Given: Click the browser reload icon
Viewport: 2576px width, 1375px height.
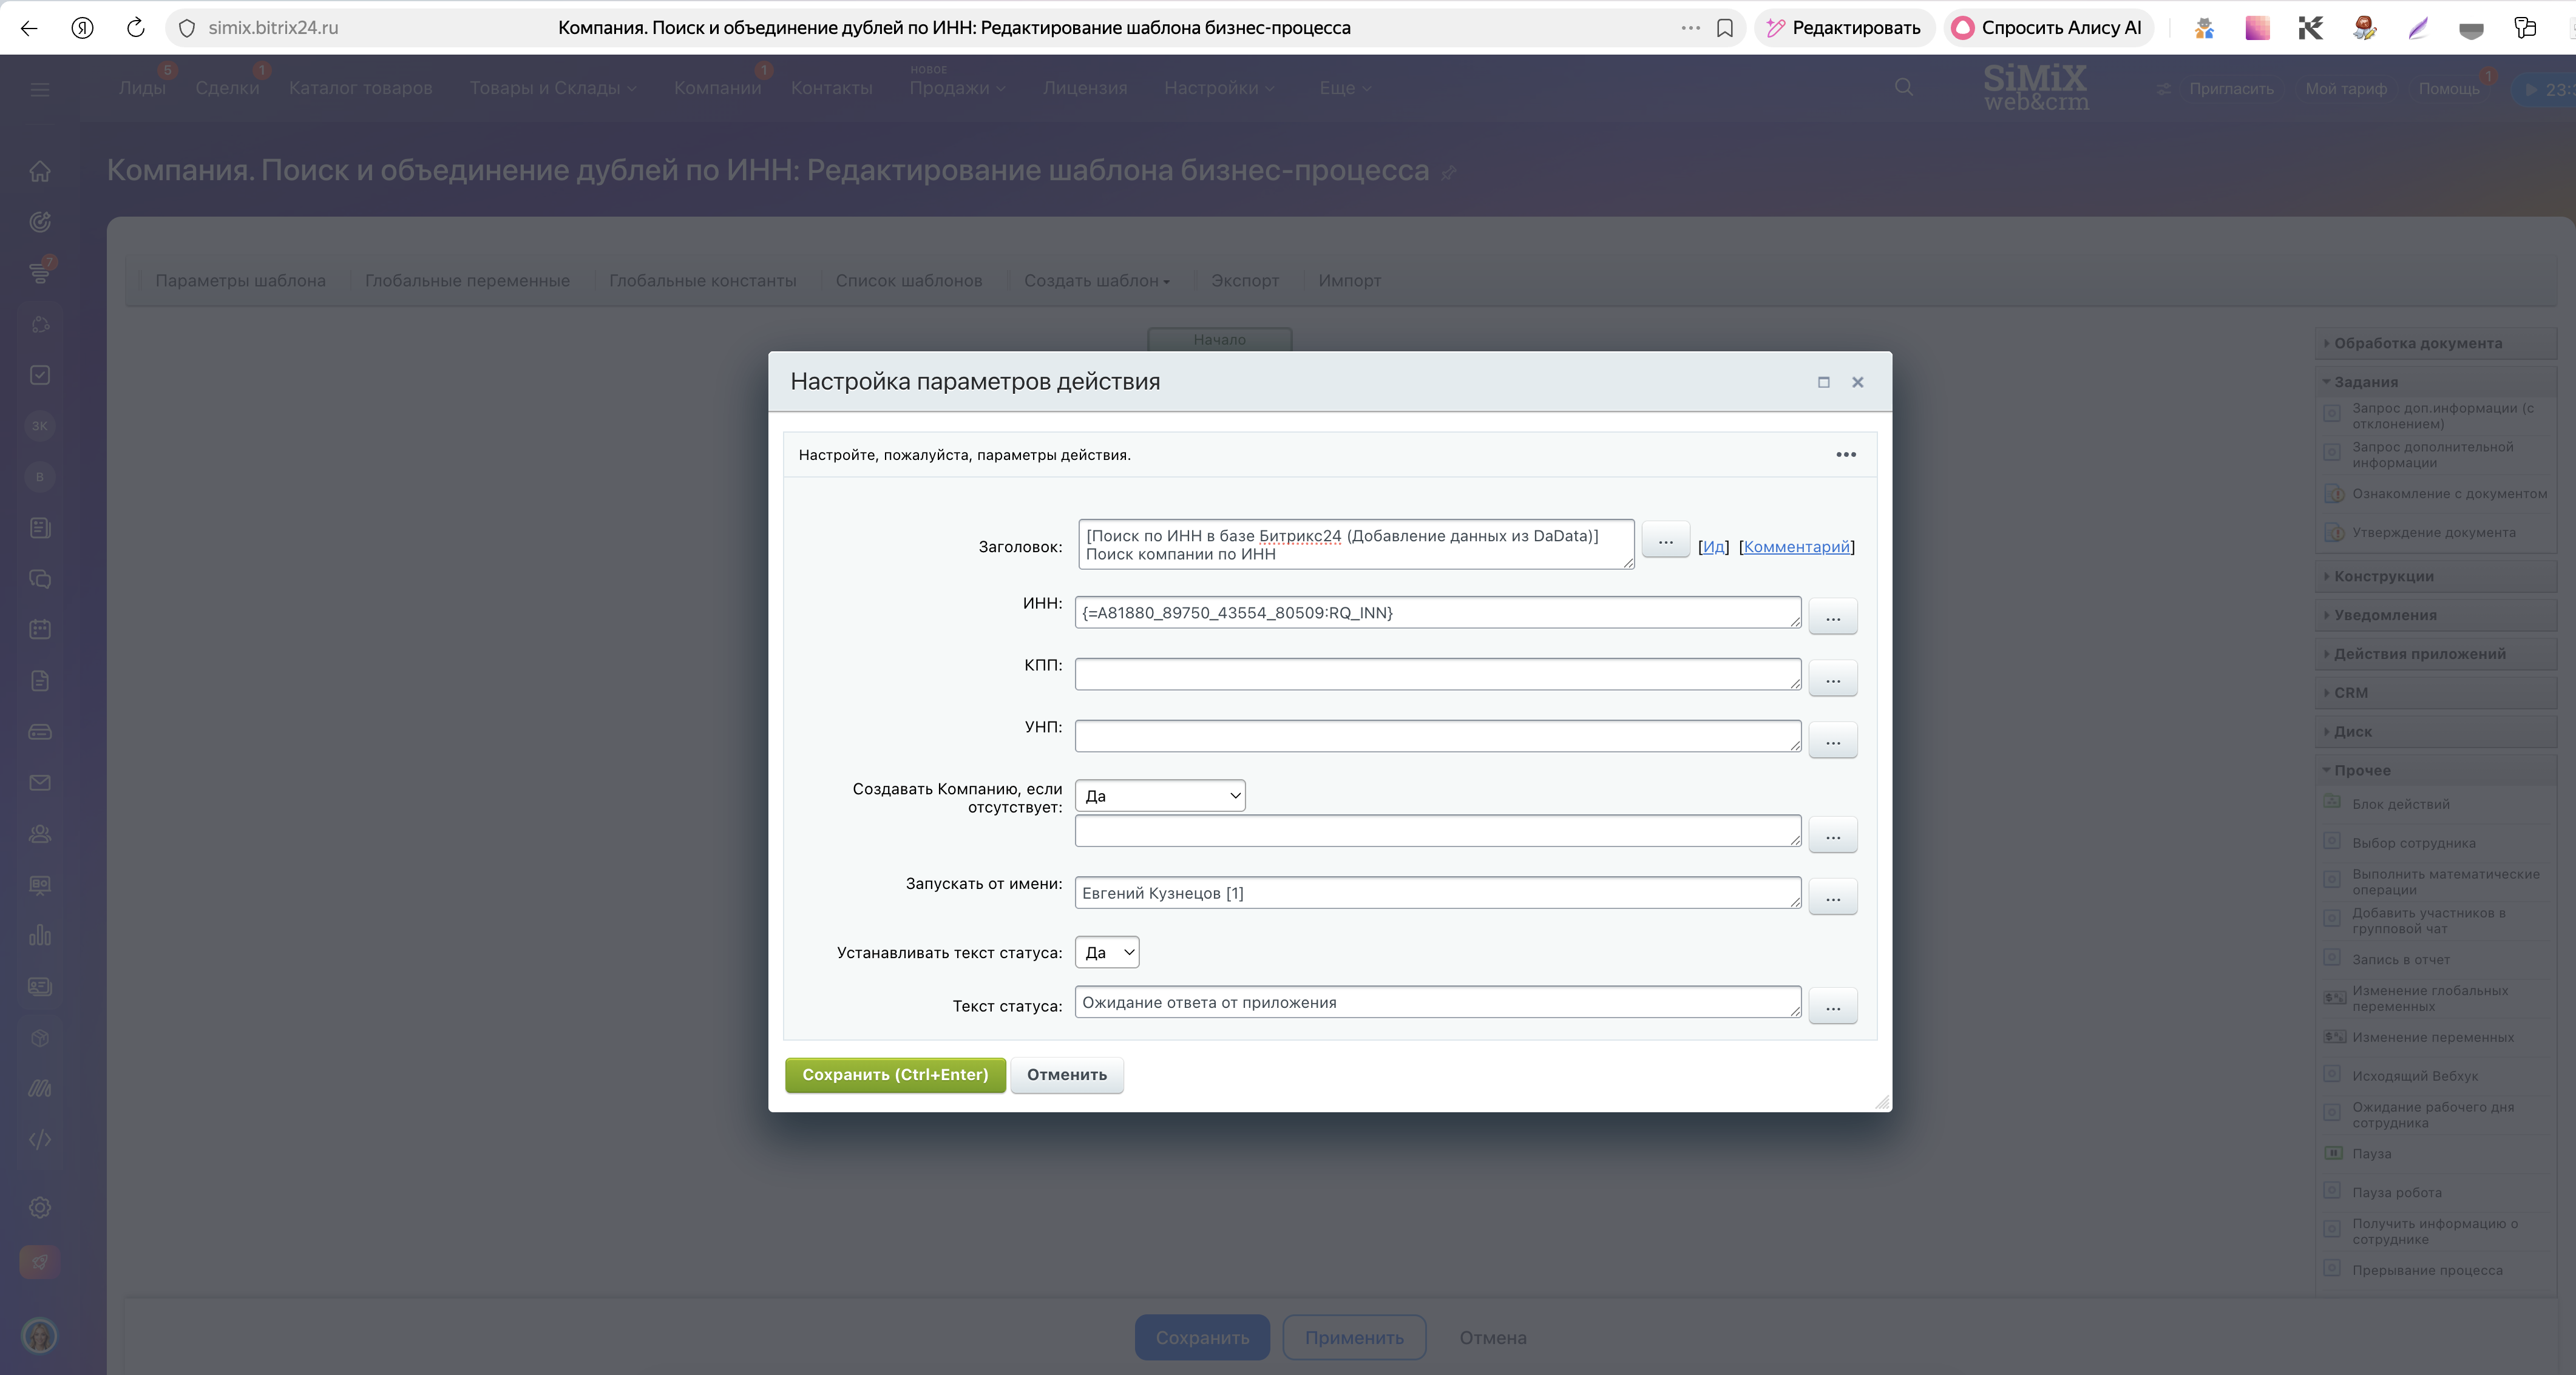Looking at the screenshot, I should 136,27.
